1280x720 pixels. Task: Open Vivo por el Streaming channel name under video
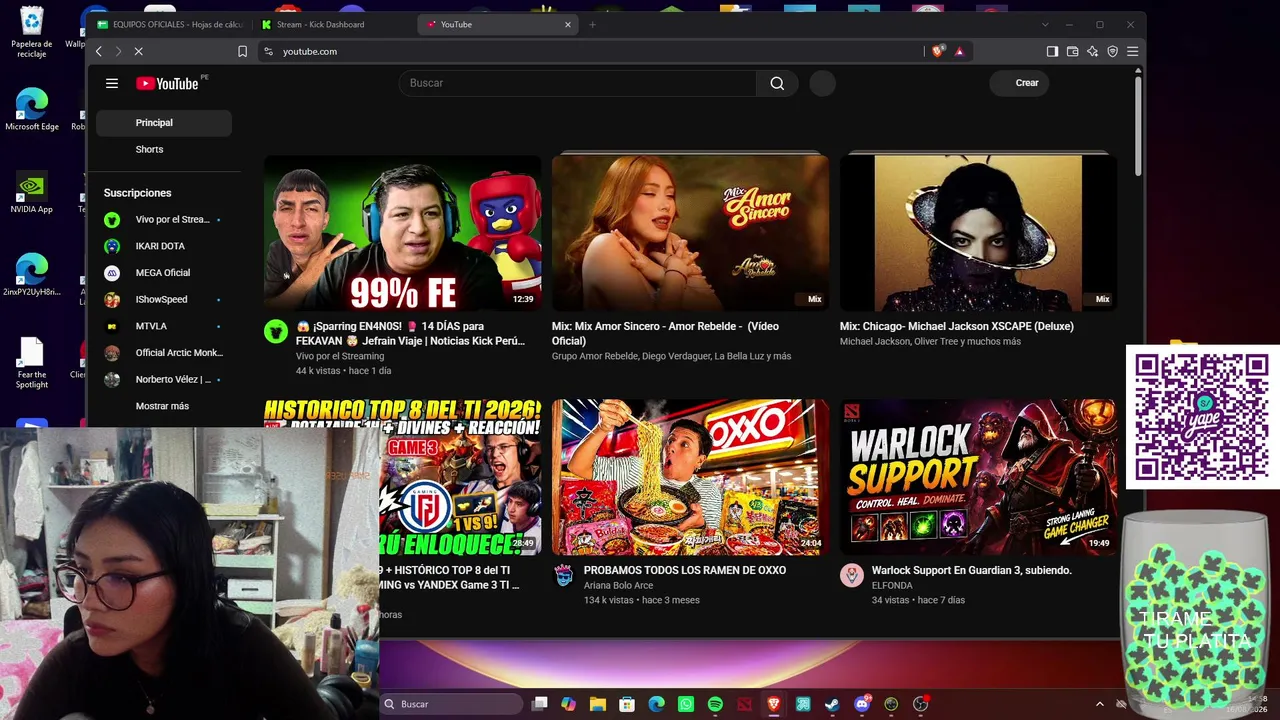(340, 356)
